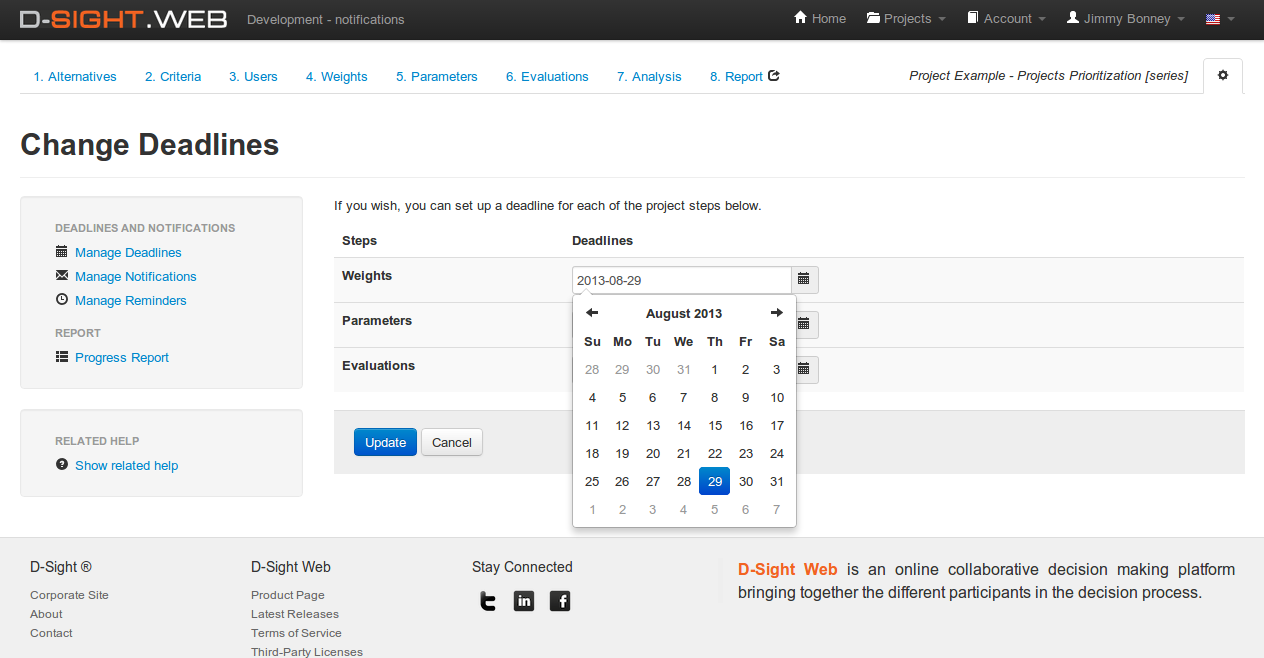1264x658 pixels.
Task: Open the Projects dropdown menu
Action: click(x=907, y=19)
